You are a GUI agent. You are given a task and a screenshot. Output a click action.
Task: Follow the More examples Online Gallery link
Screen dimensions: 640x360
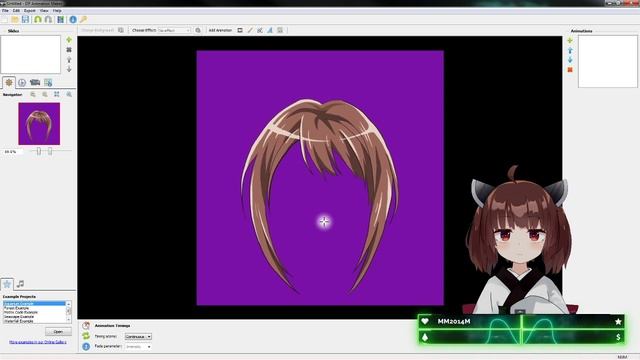[x=38, y=342]
